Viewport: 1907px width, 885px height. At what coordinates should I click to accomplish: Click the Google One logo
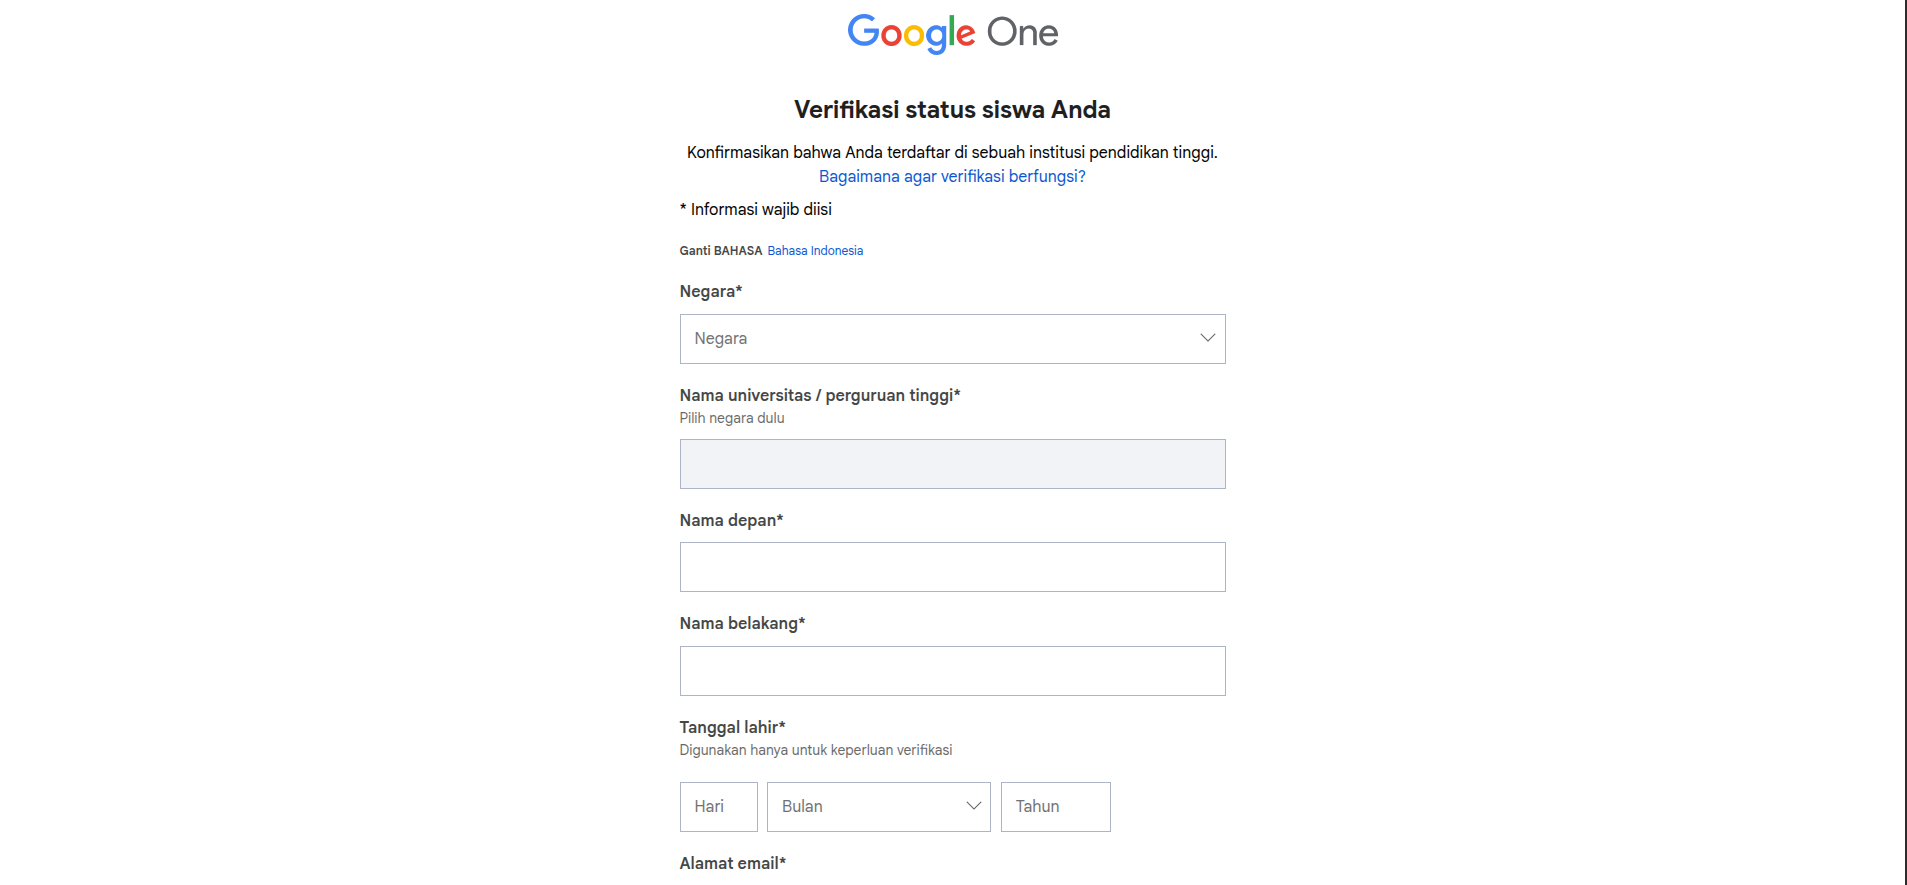[x=952, y=33]
